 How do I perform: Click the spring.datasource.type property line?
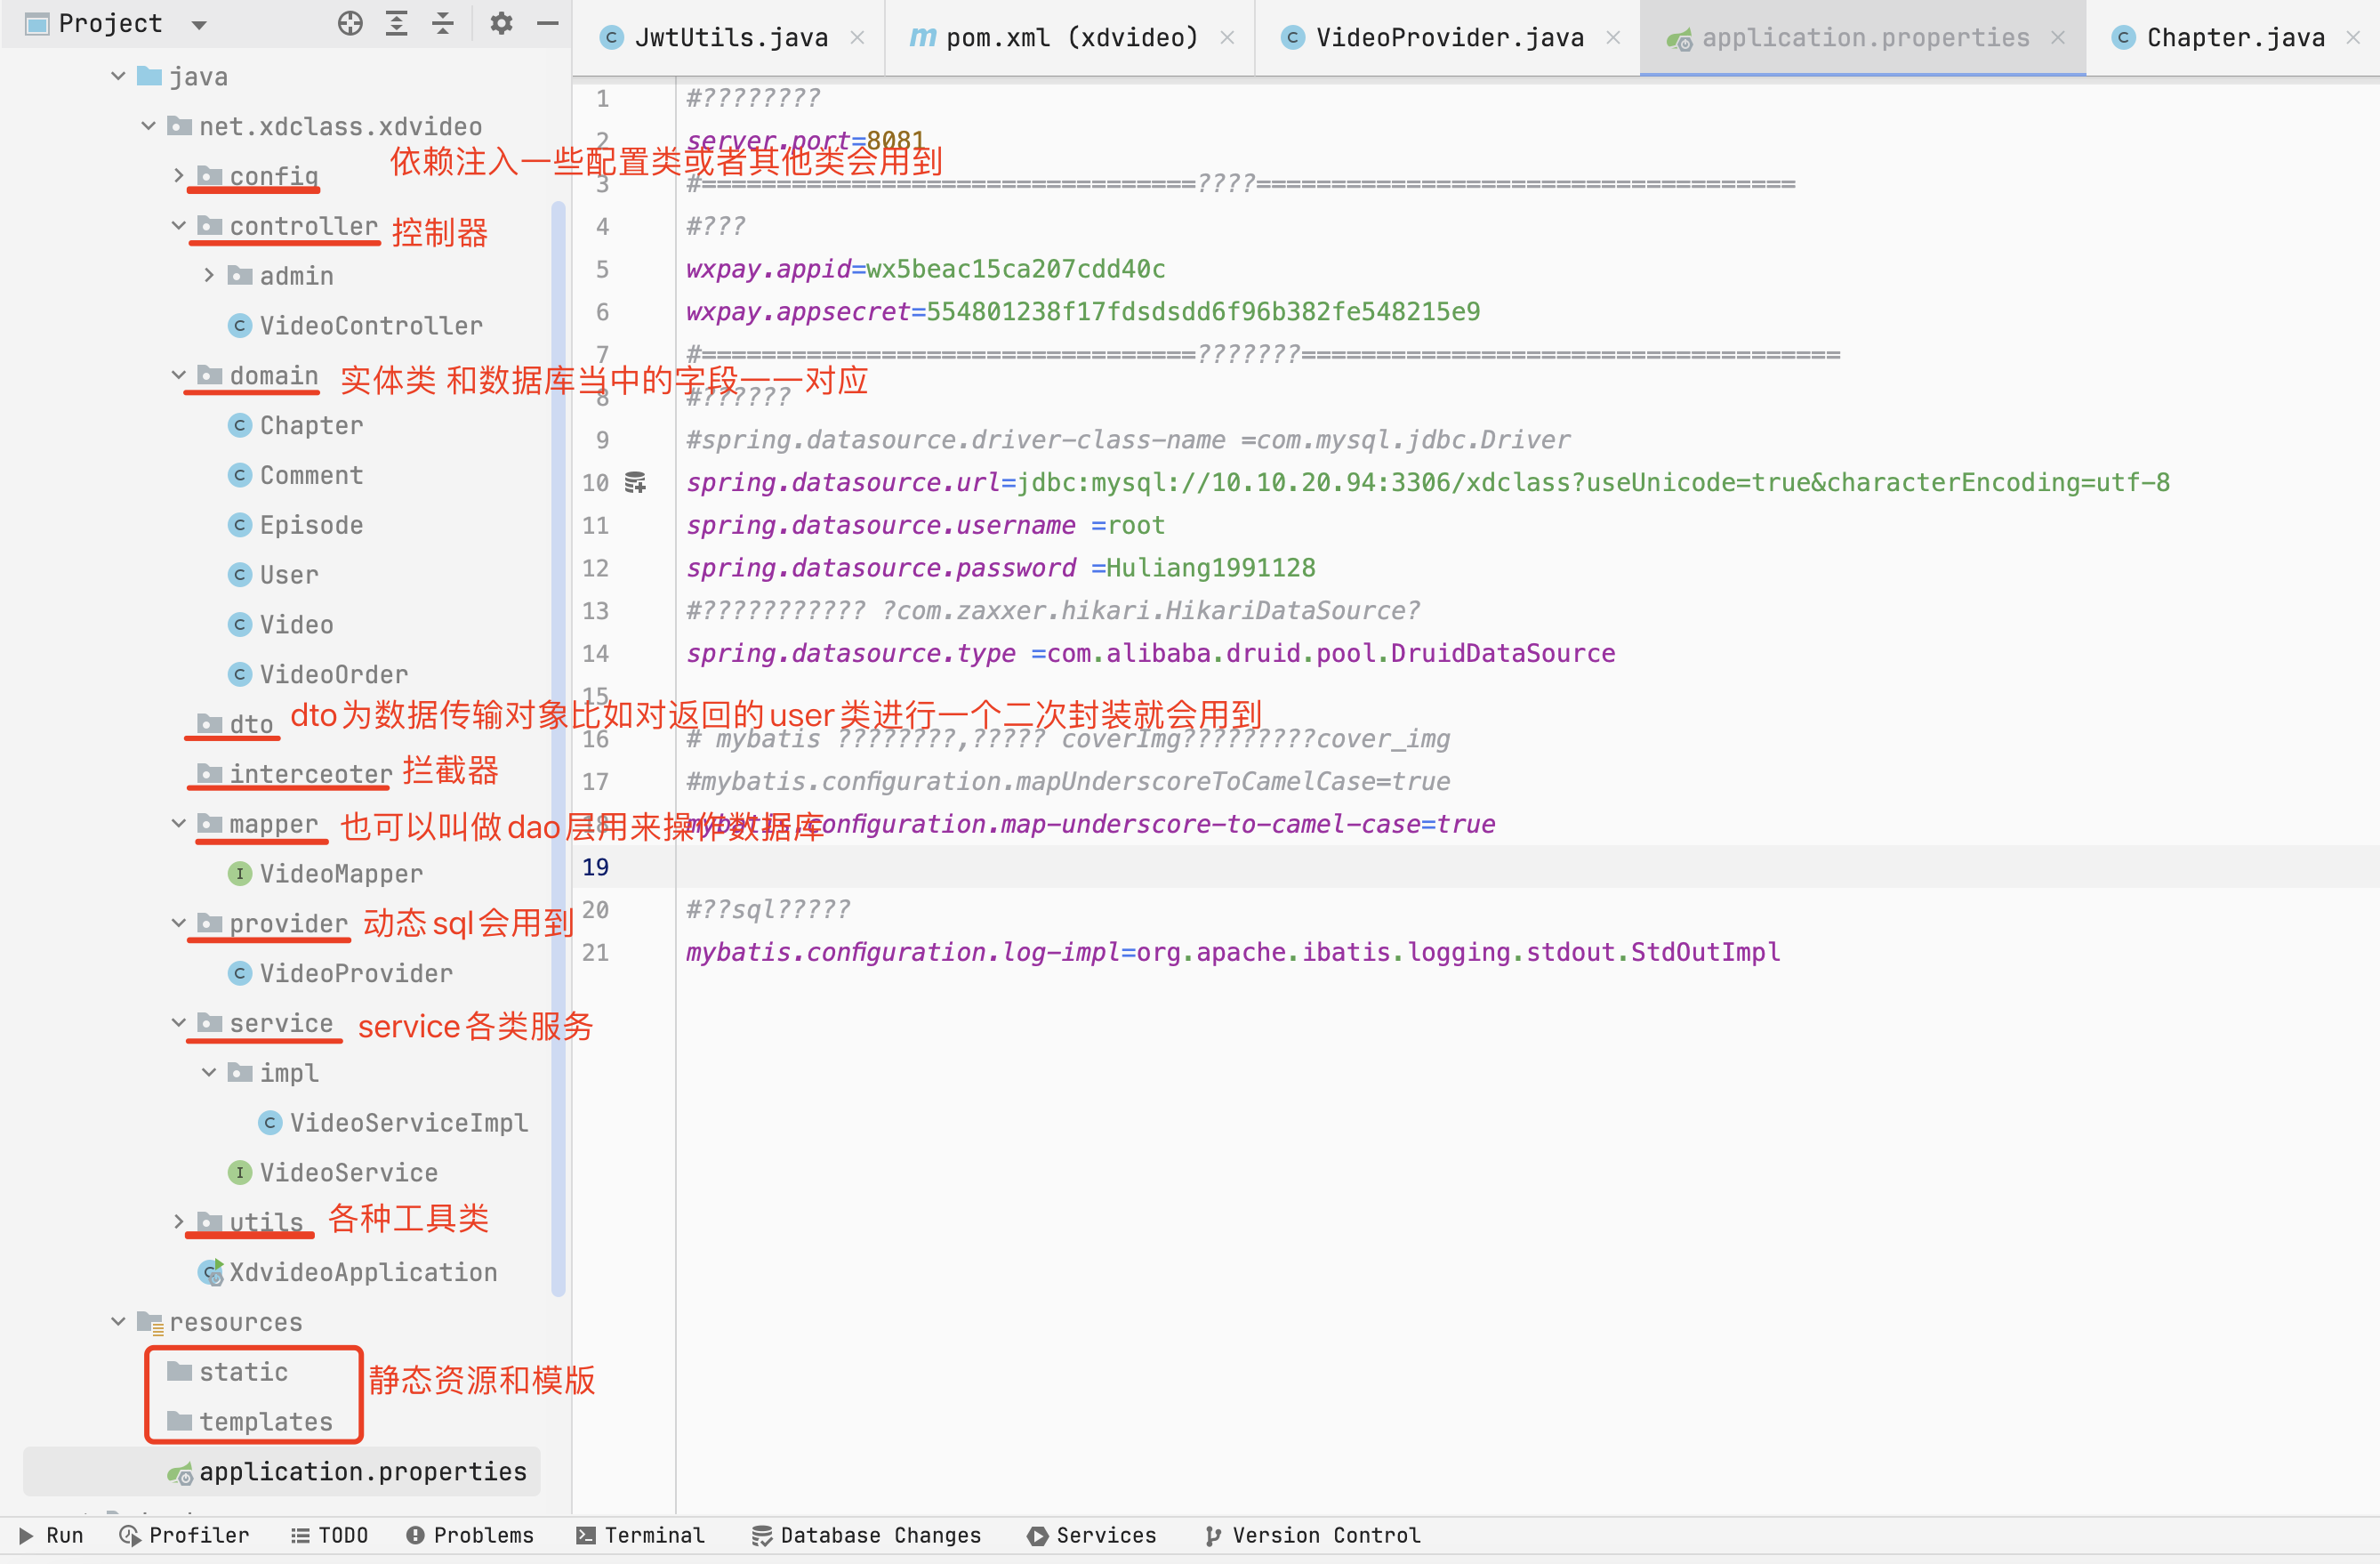pos(1150,652)
